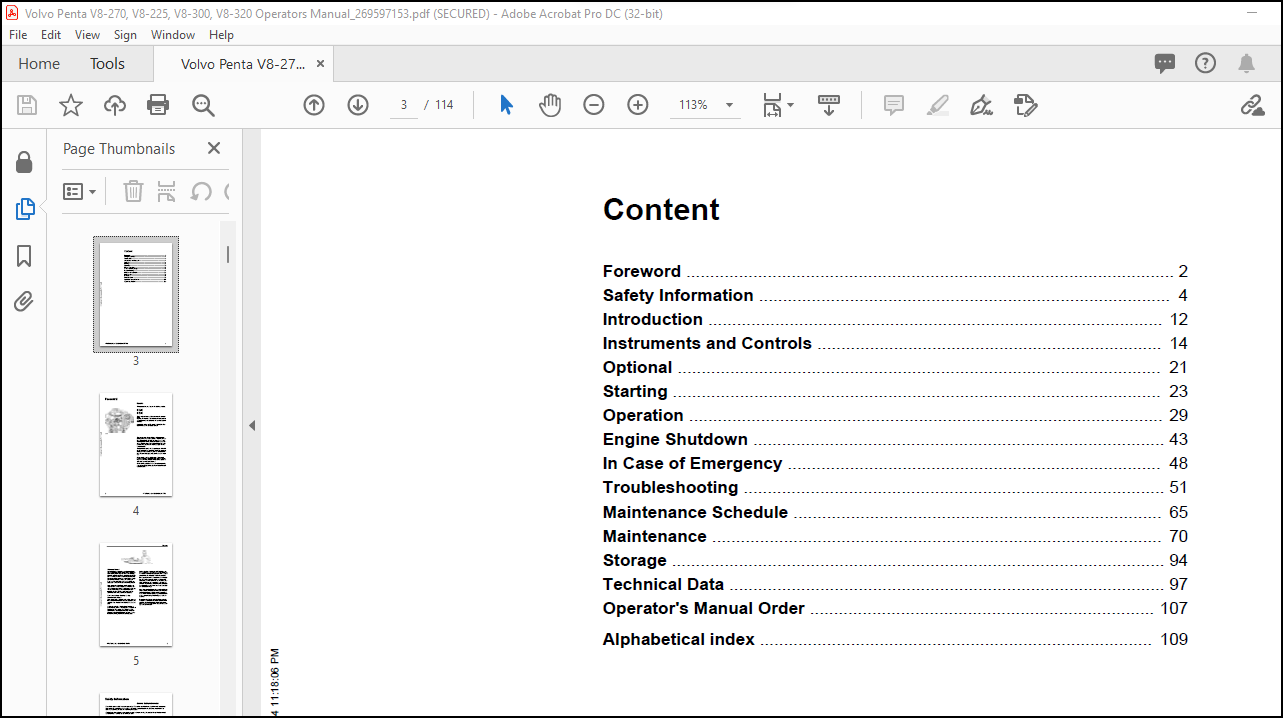1283x718 pixels.
Task: Click the read mode keyboard icon
Action: coord(829,105)
